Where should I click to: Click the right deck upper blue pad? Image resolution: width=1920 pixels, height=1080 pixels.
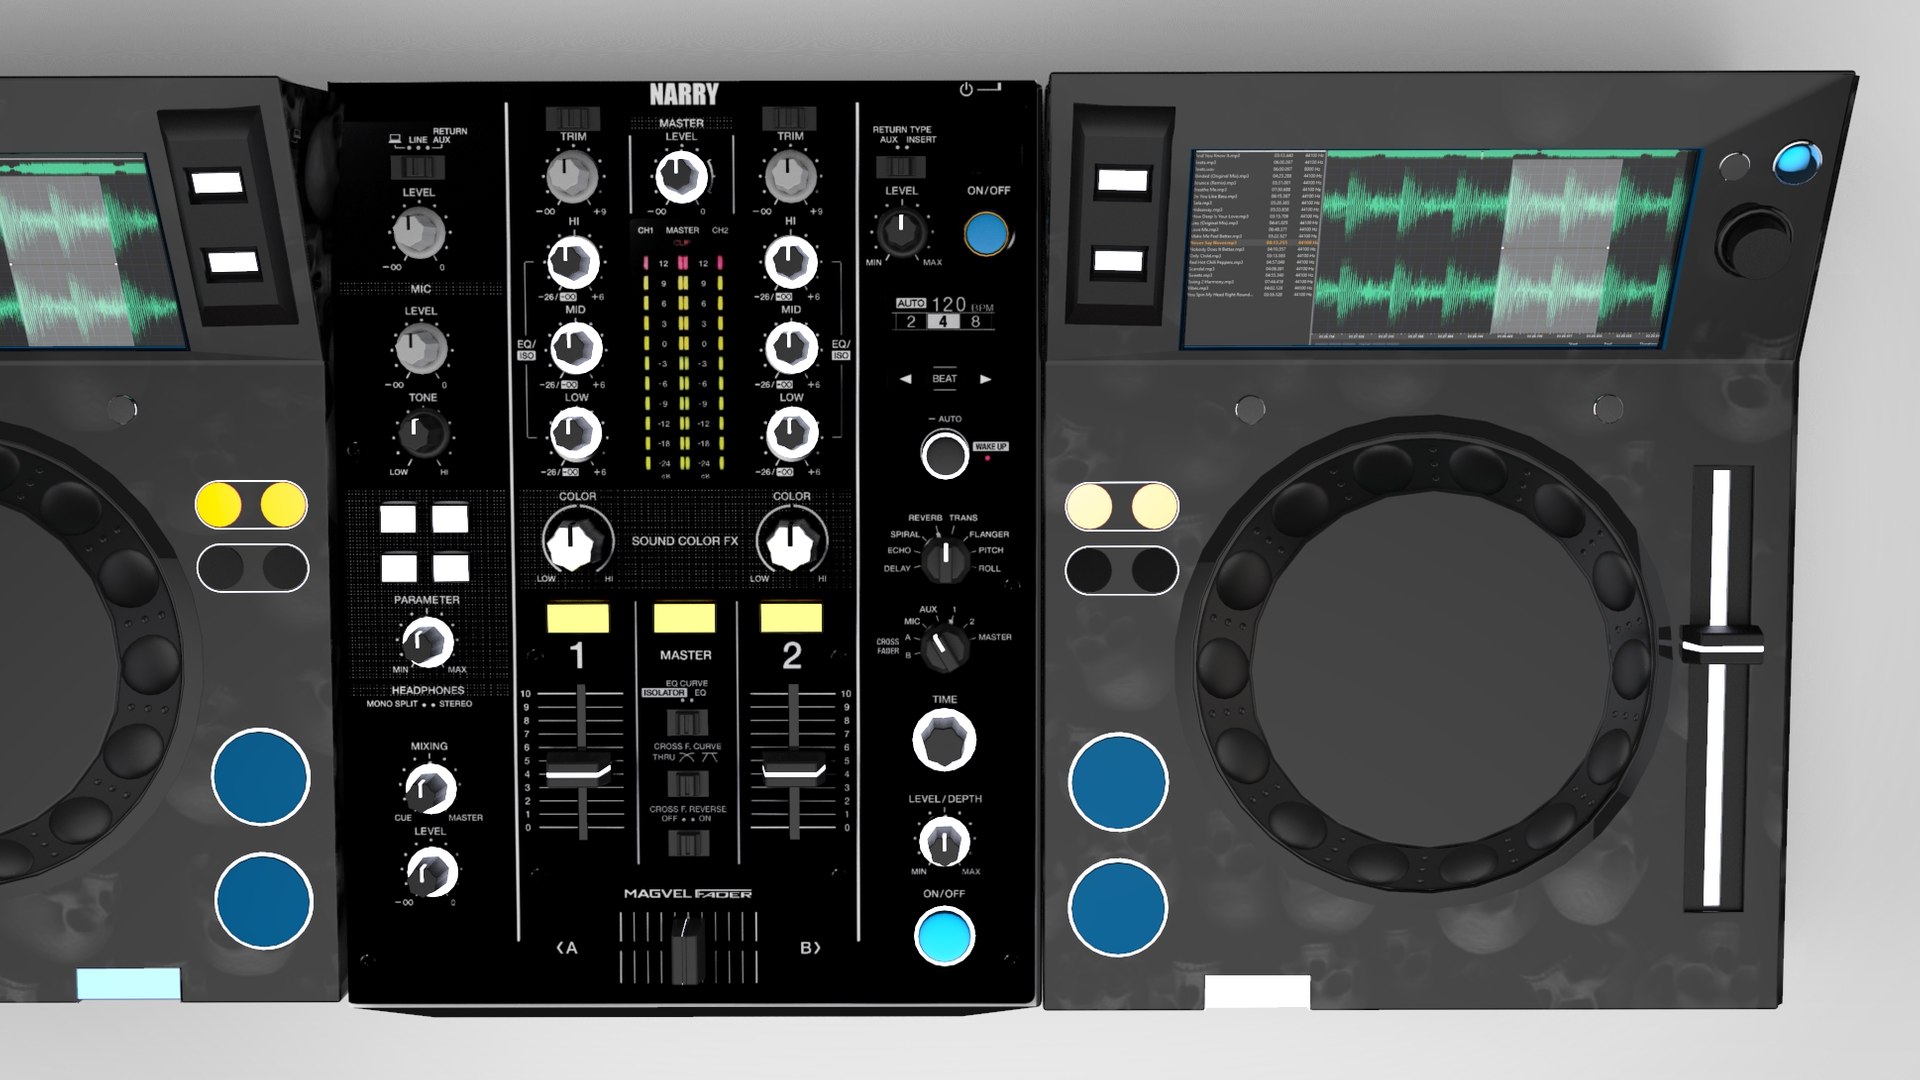1118,782
